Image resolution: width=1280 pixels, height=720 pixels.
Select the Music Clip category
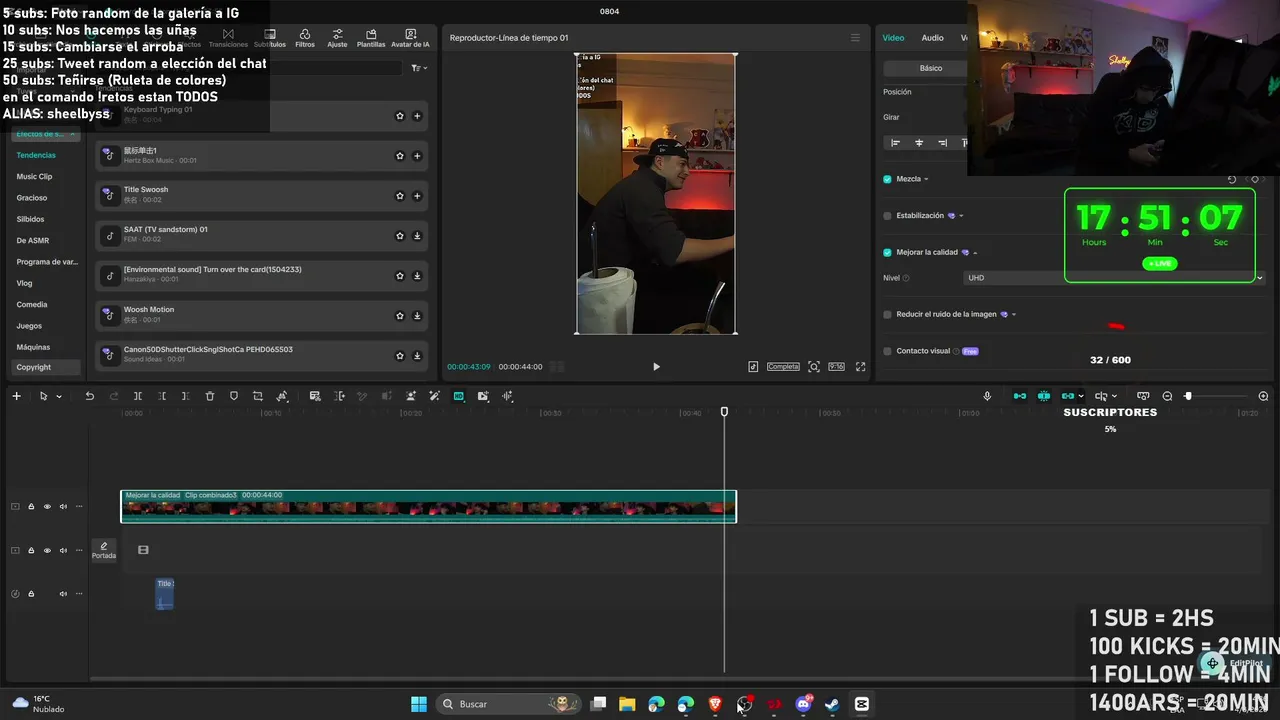point(34,177)
